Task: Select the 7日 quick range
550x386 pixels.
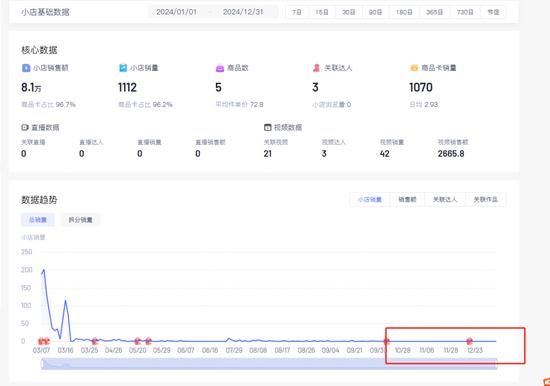Action: (x=297, y=12)
